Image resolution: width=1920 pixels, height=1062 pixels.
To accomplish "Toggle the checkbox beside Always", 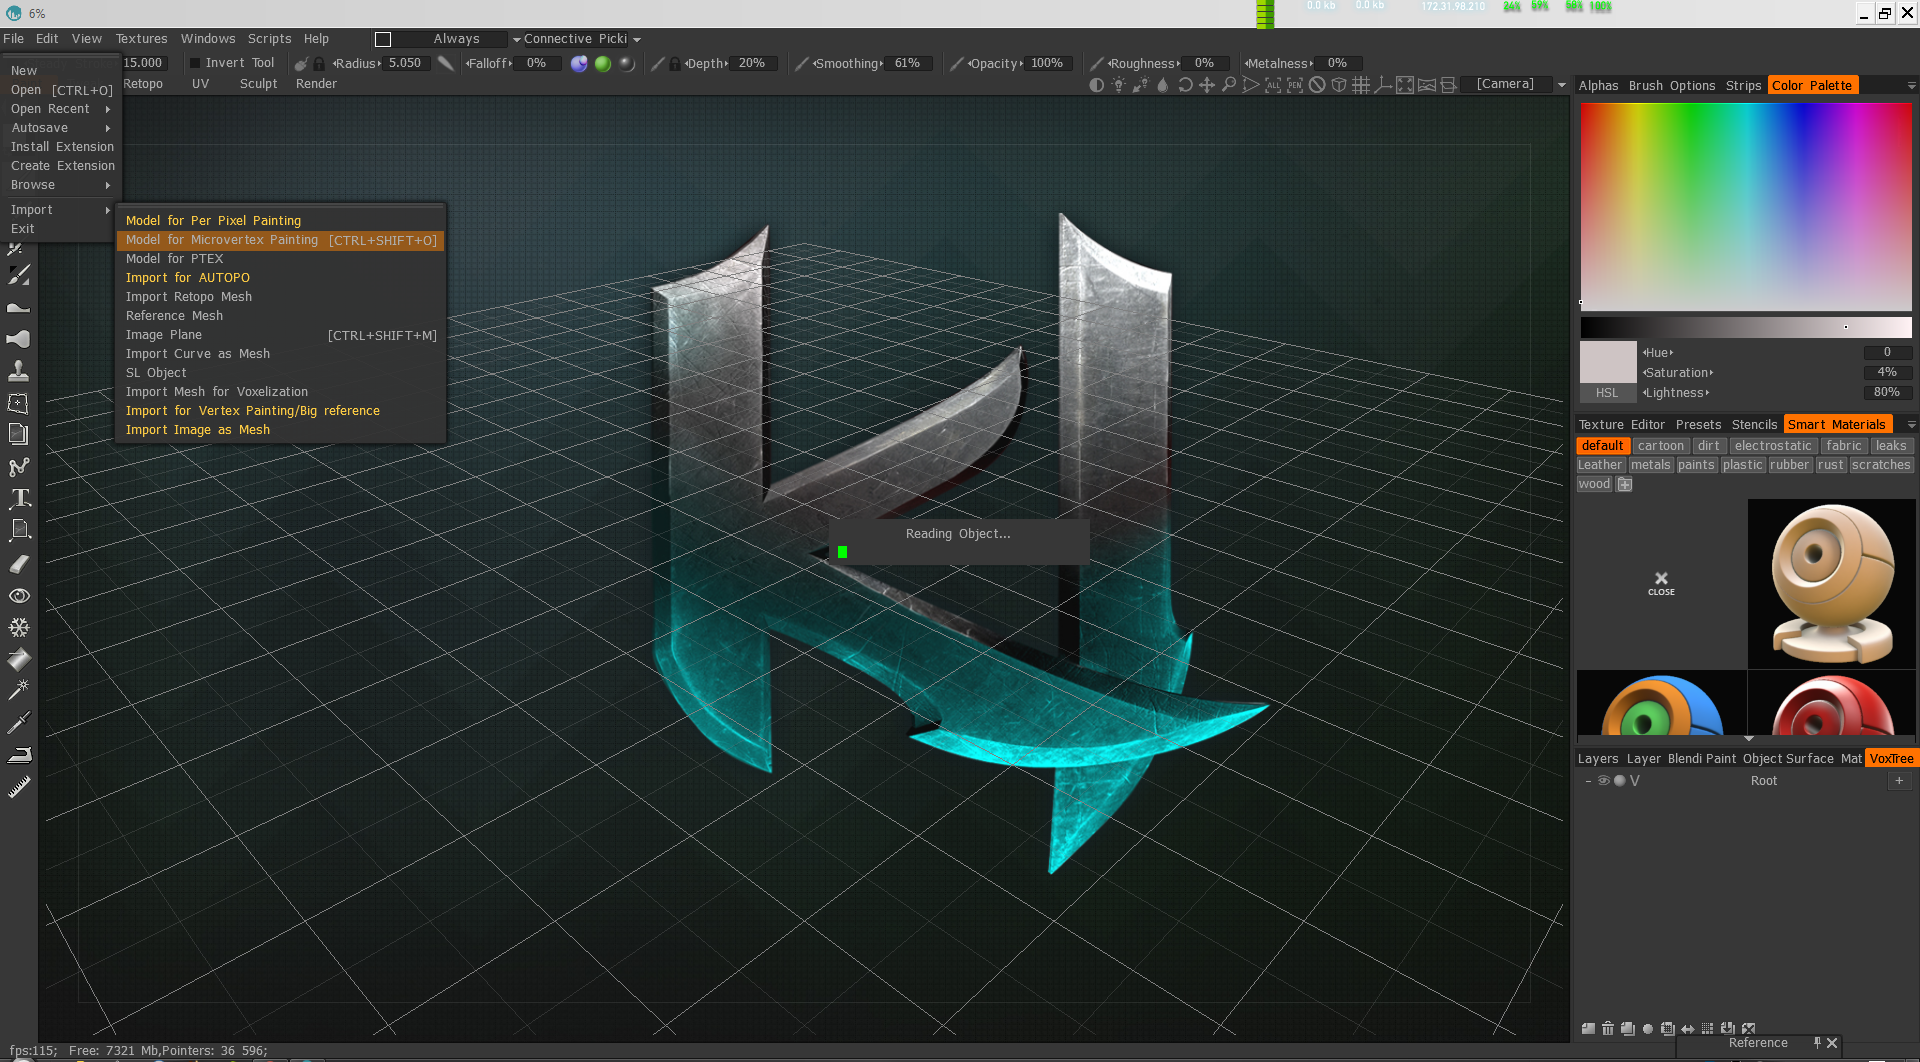I will [383, 39].
